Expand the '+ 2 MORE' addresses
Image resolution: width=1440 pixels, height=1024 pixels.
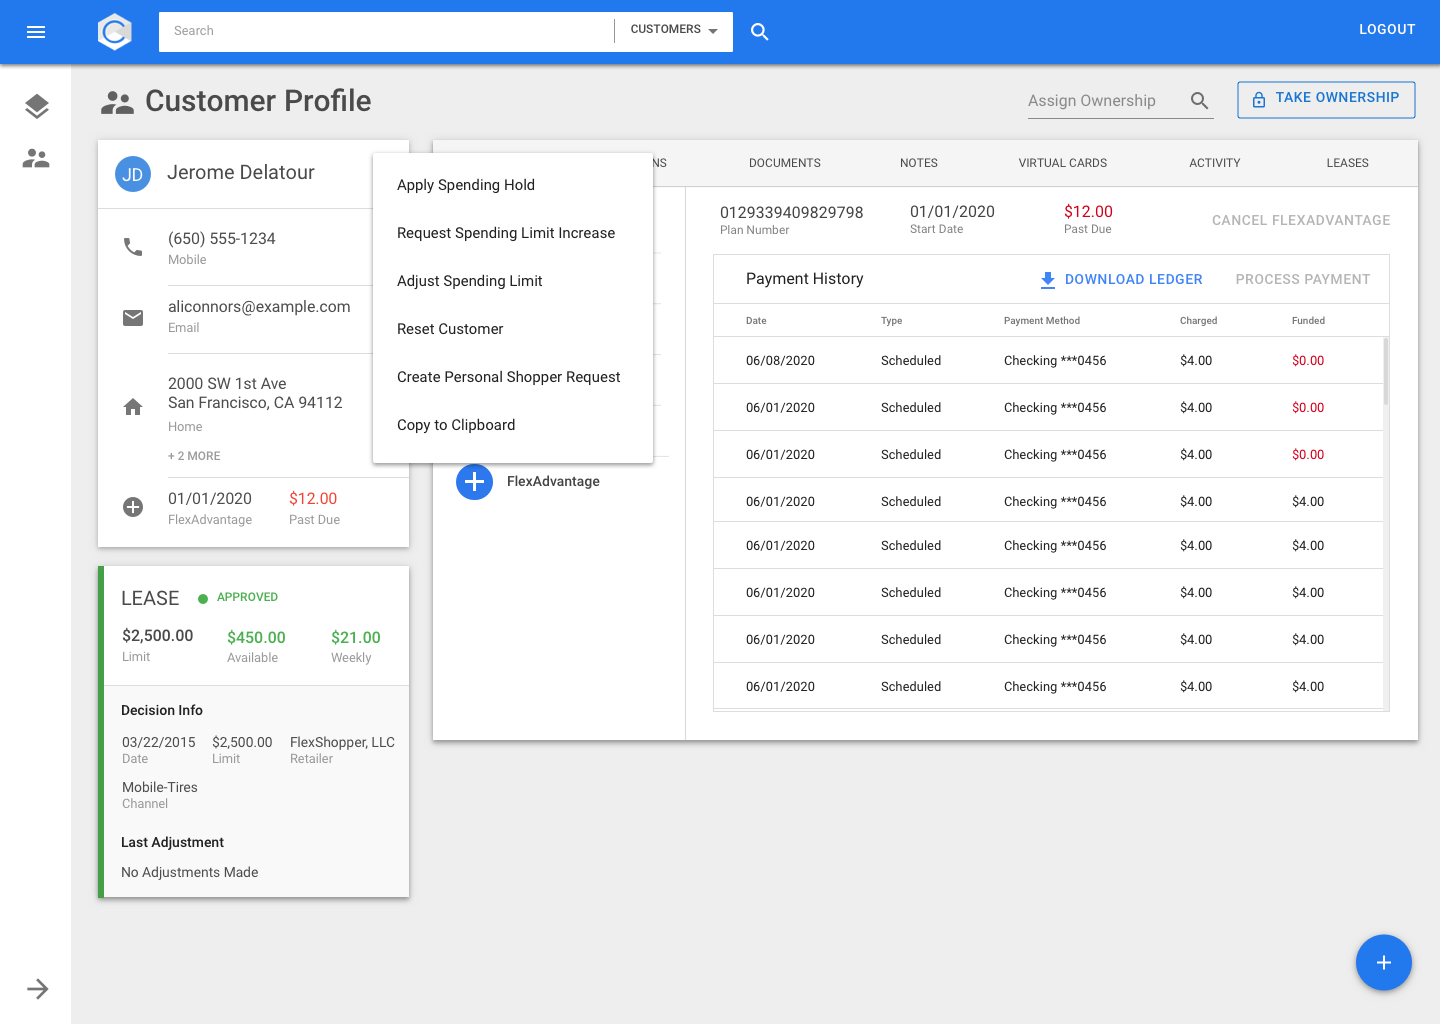pos(194,456)
